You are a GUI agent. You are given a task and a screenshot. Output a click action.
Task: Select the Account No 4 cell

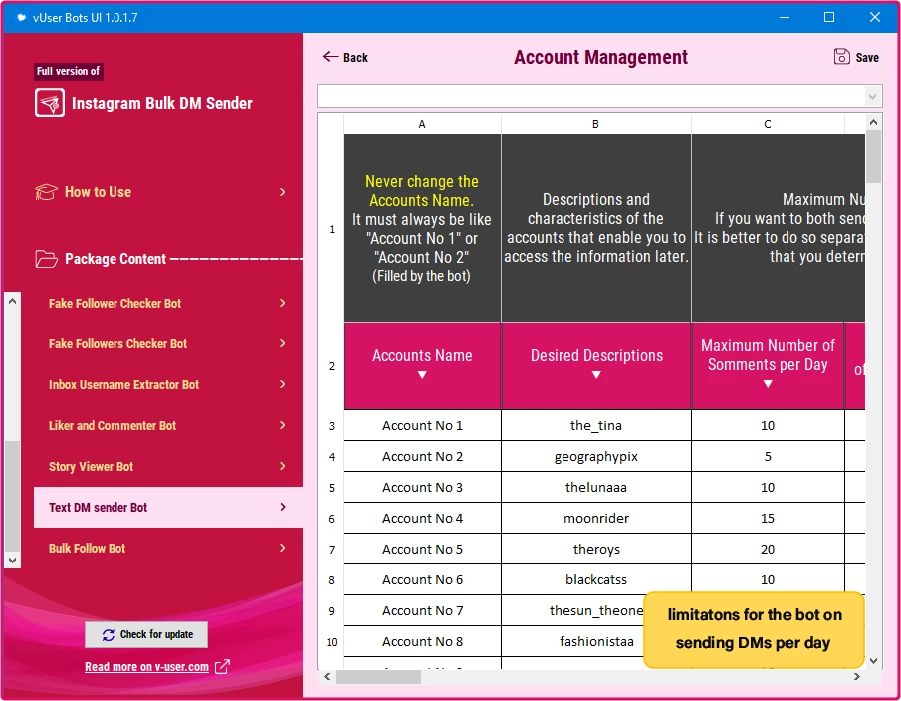coord(422,519)
